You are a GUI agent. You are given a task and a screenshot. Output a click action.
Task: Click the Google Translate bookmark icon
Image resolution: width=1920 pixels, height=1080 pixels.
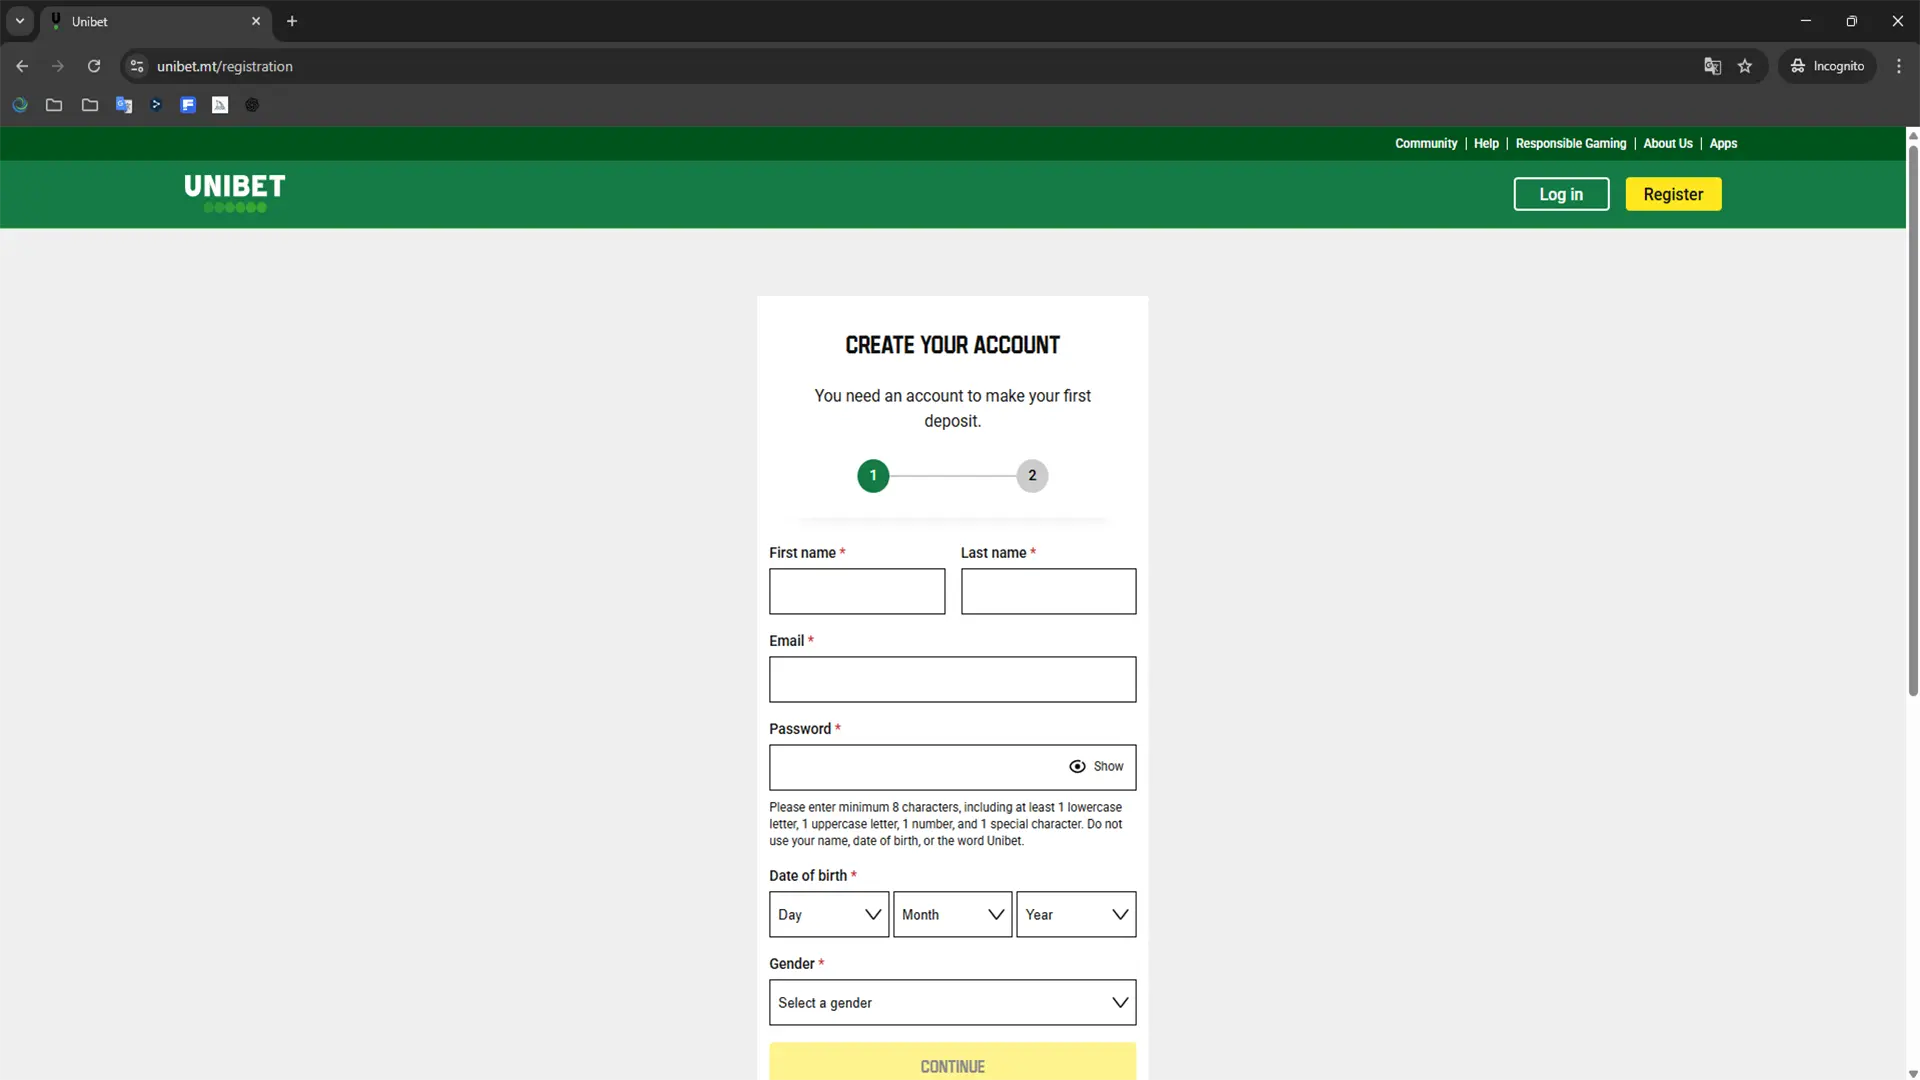click(x=124, y=105)
